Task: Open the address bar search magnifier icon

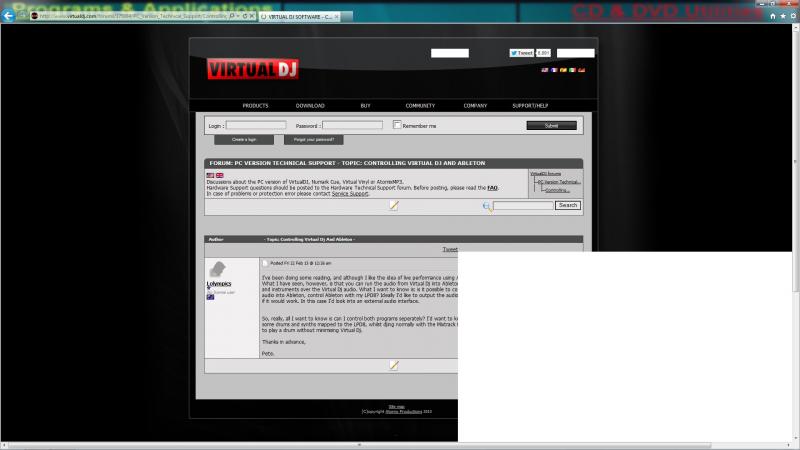Action: [x=232, y=16]
